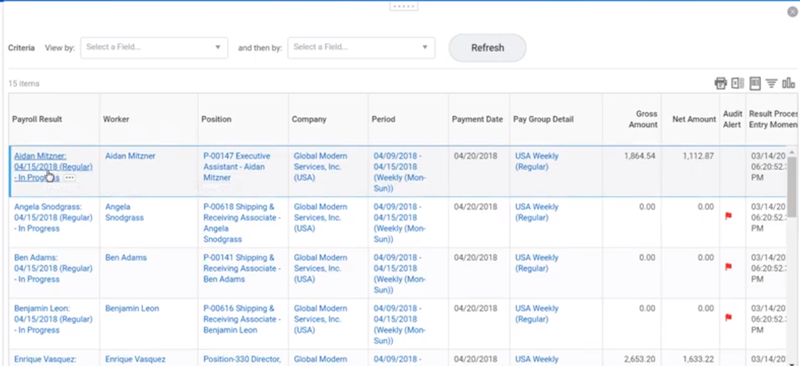
Task: Open period link in Ben Adams row
Action: [x=400, y=274]
